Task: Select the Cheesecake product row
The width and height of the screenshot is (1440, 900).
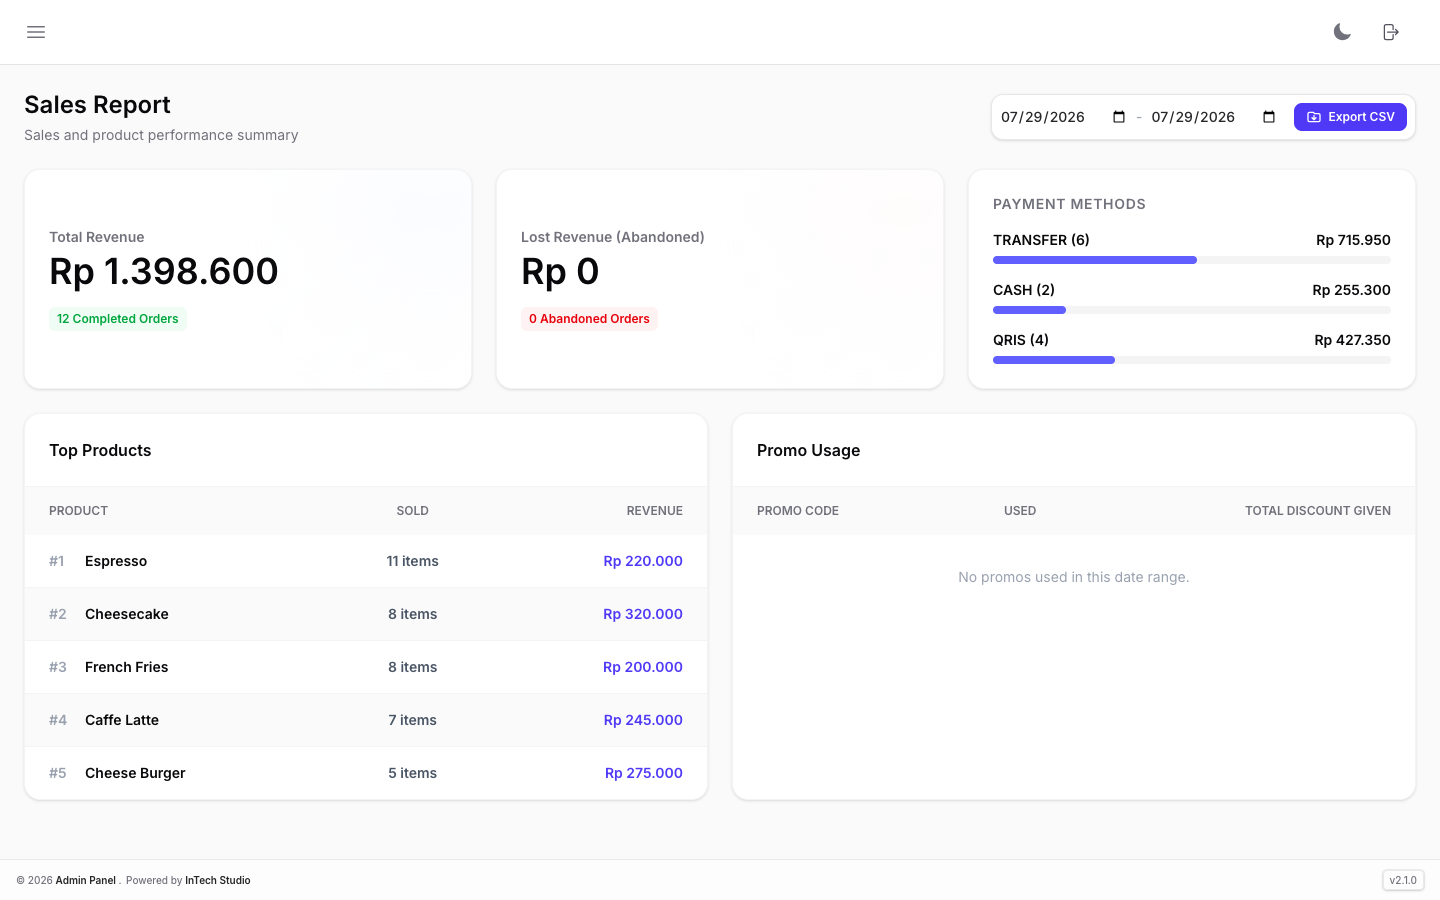Action: click(x=366, y=614)
